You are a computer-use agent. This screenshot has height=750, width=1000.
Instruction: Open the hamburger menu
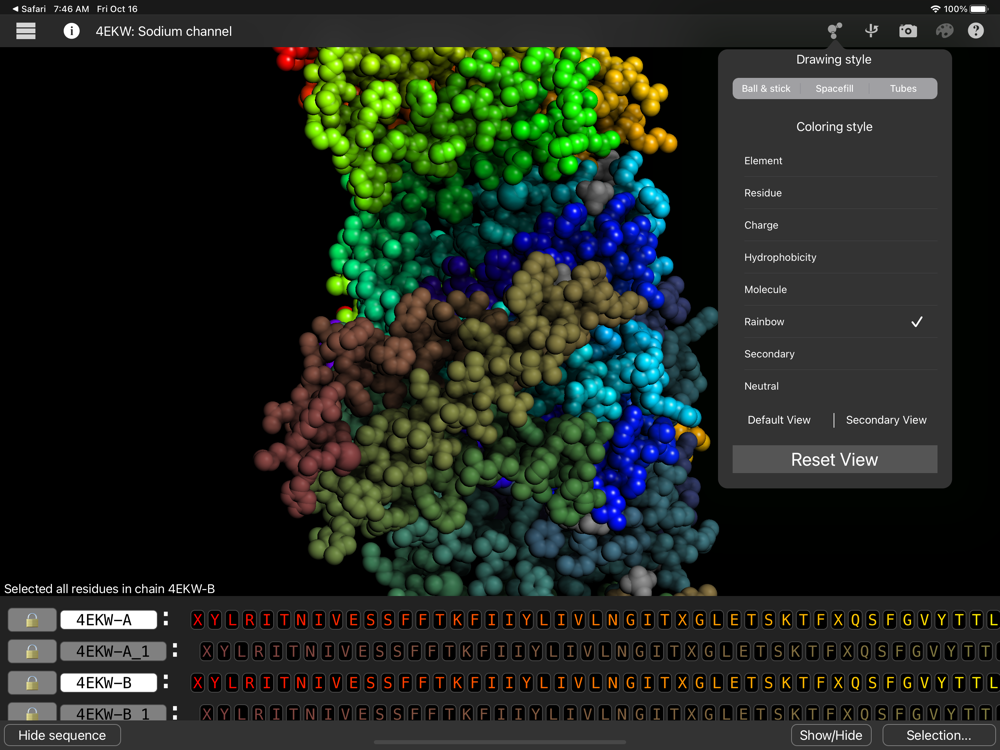(26, 31)
